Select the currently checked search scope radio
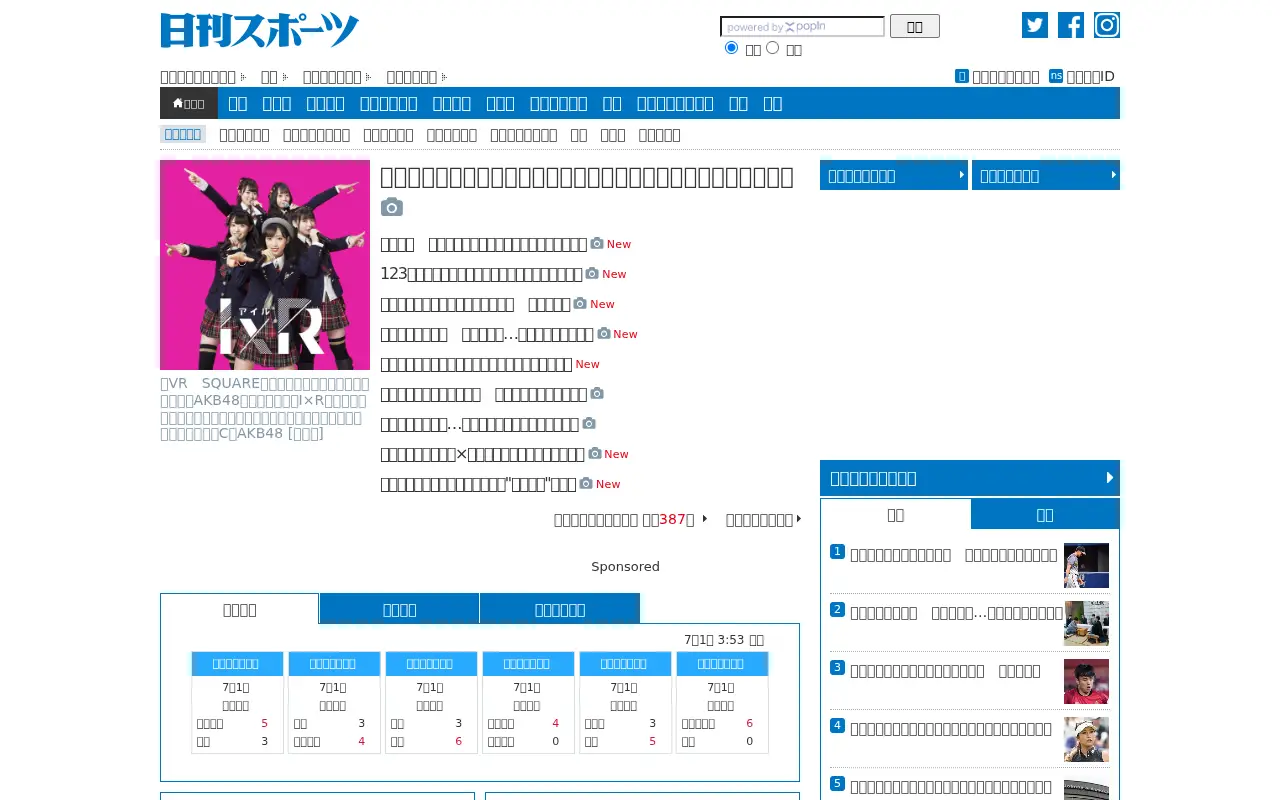This screenshot has height=800, width=1280. 731,48
